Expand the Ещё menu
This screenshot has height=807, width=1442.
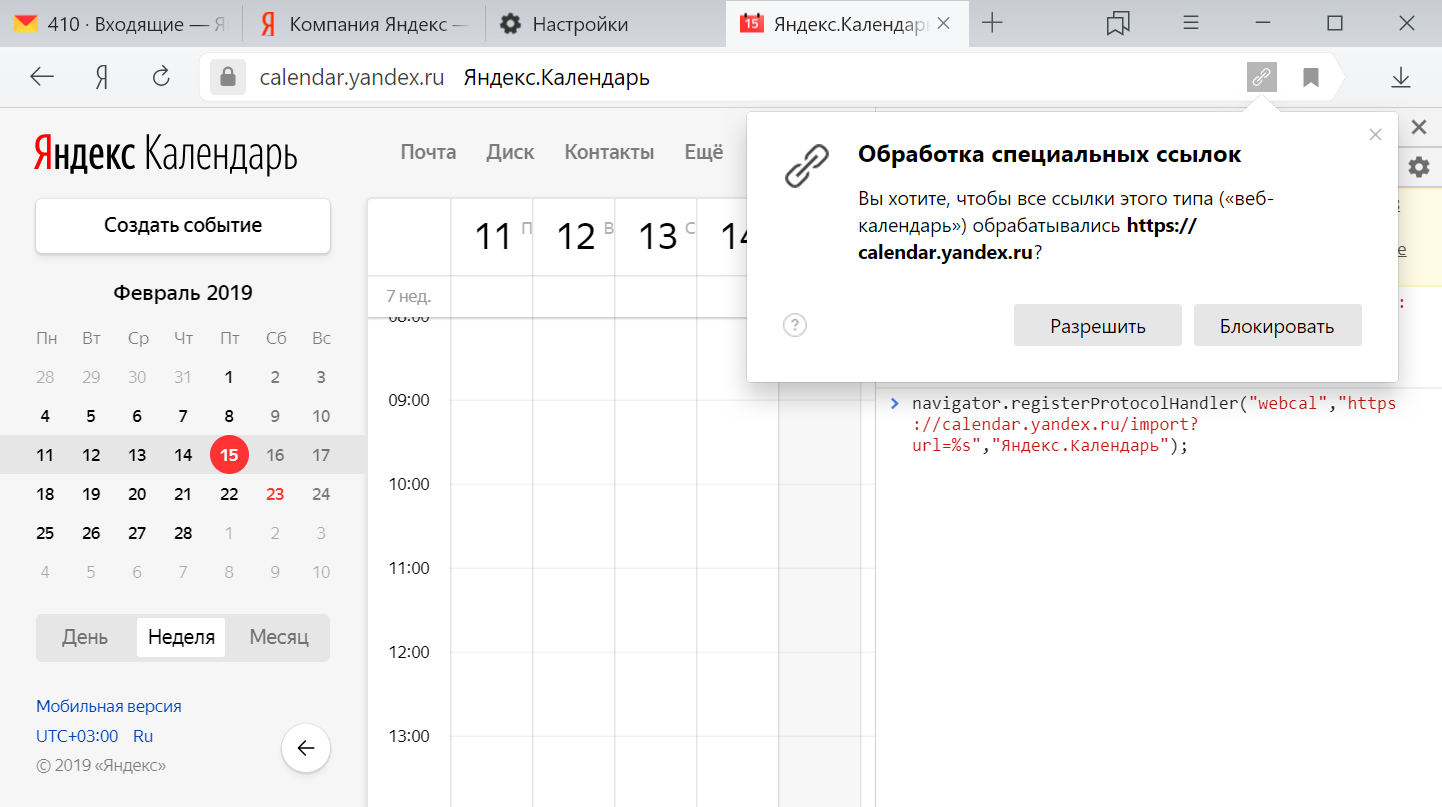(703, 152)
